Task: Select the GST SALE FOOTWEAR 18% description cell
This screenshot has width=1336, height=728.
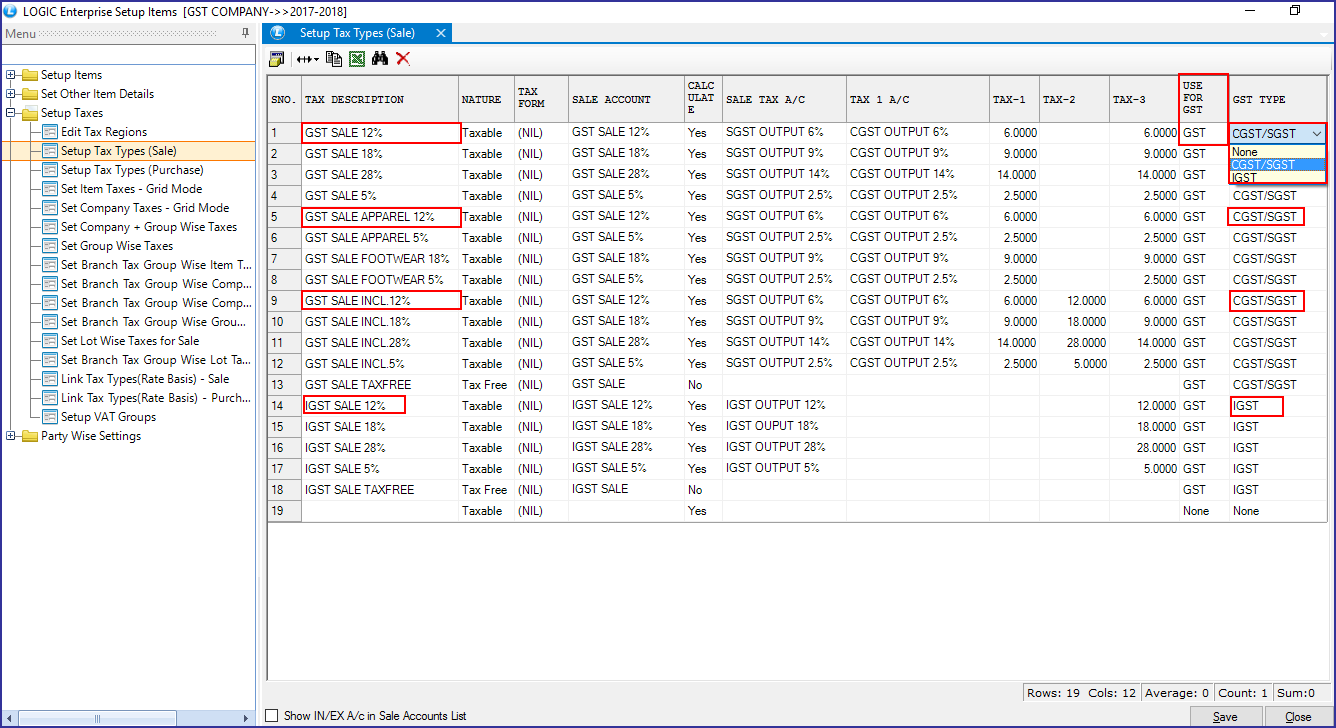Action: click(379, 259)
